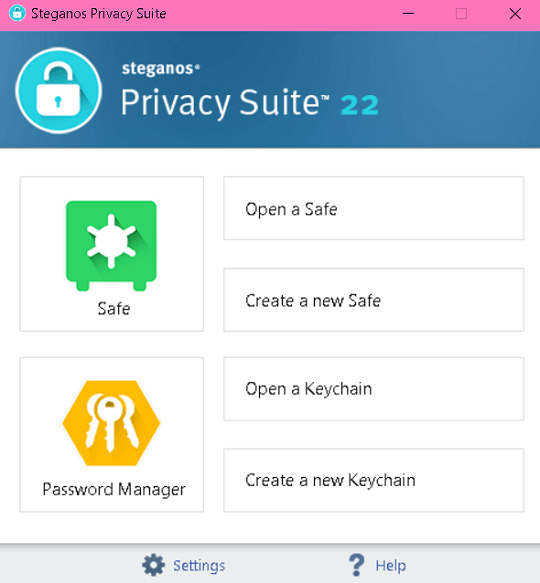Click the yellow keys Password Manager icon

coord(111,423)
